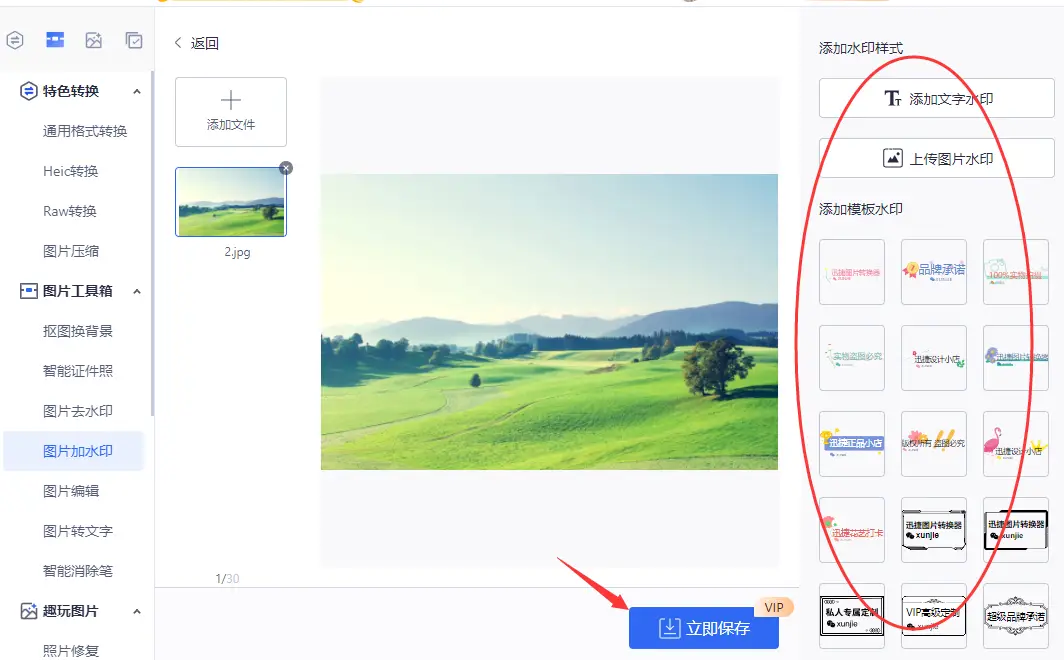
Task: Click 添加文字水印 button
Action: [936, 99]
